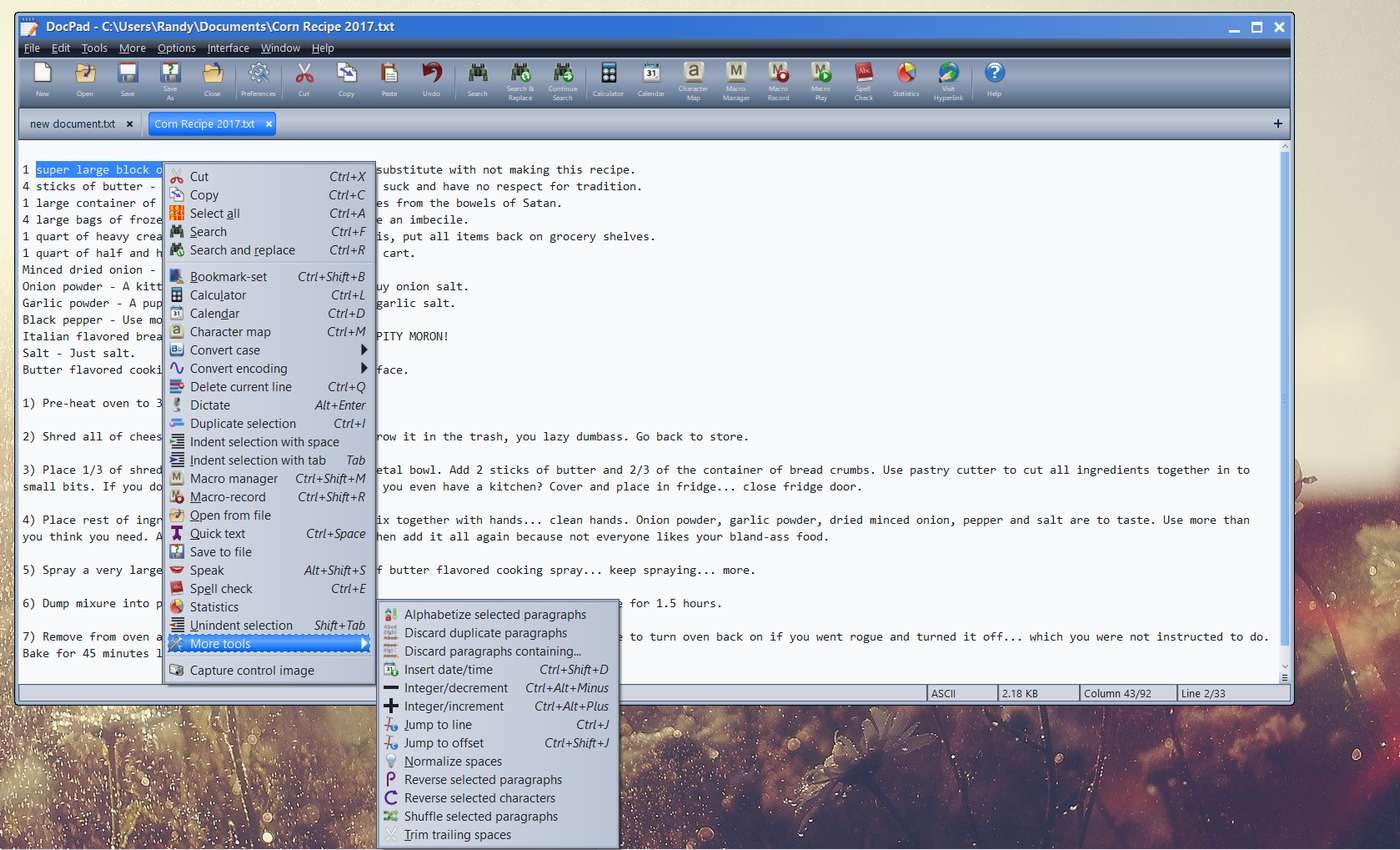
Task: Choose Unindent selection
Action: (x=270, y=625)
